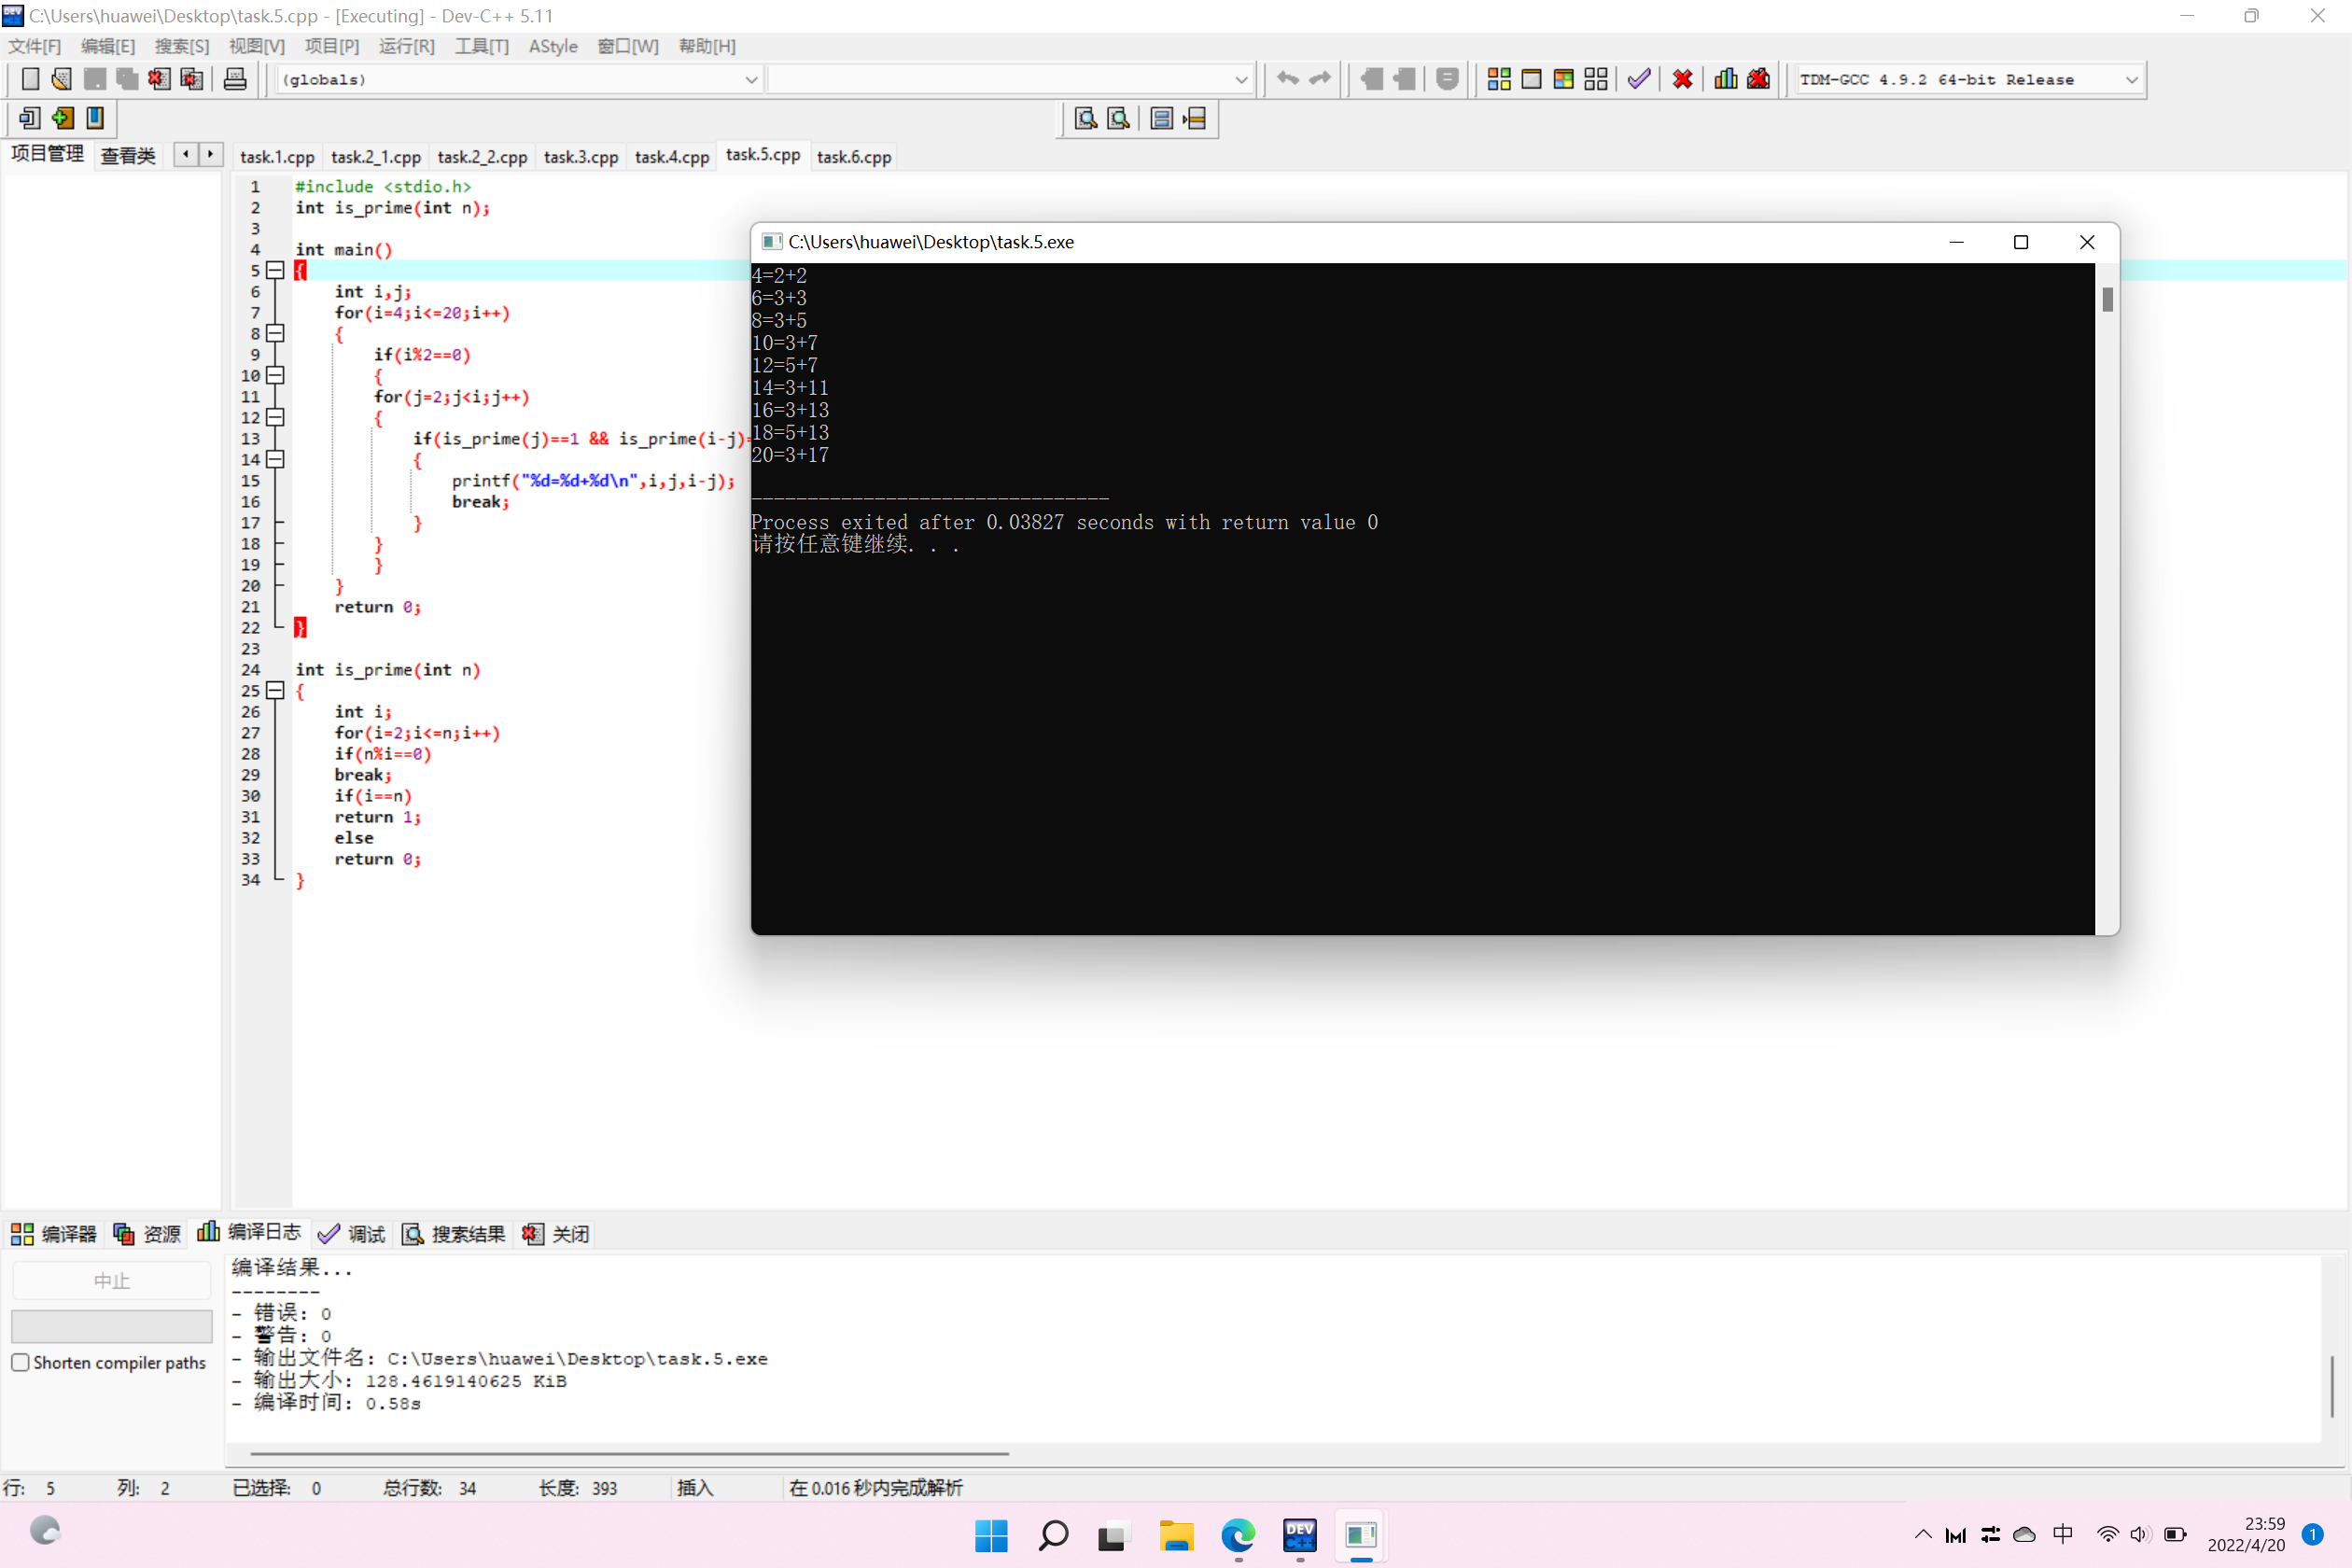The width and height of the screenshot is (2352, 1568).
Task: Click the Print icon in toolbar
Action: 235,79
